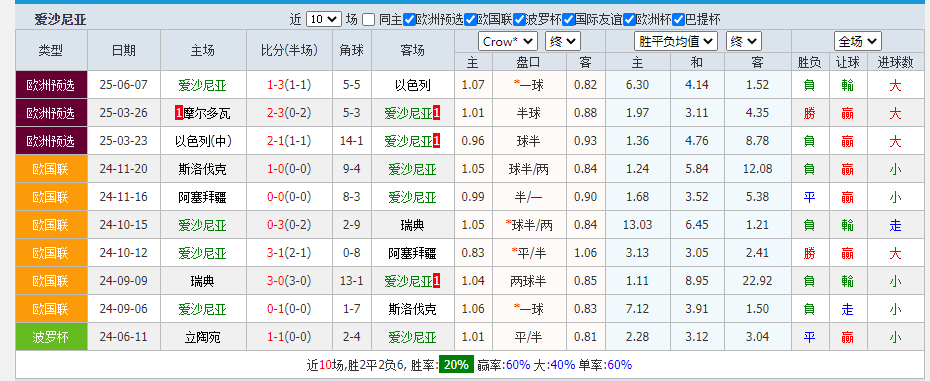Screen dimensions: 930x381
Task: Uncheck the 国际友谊 filter checkbox
Action: (568, 20)
